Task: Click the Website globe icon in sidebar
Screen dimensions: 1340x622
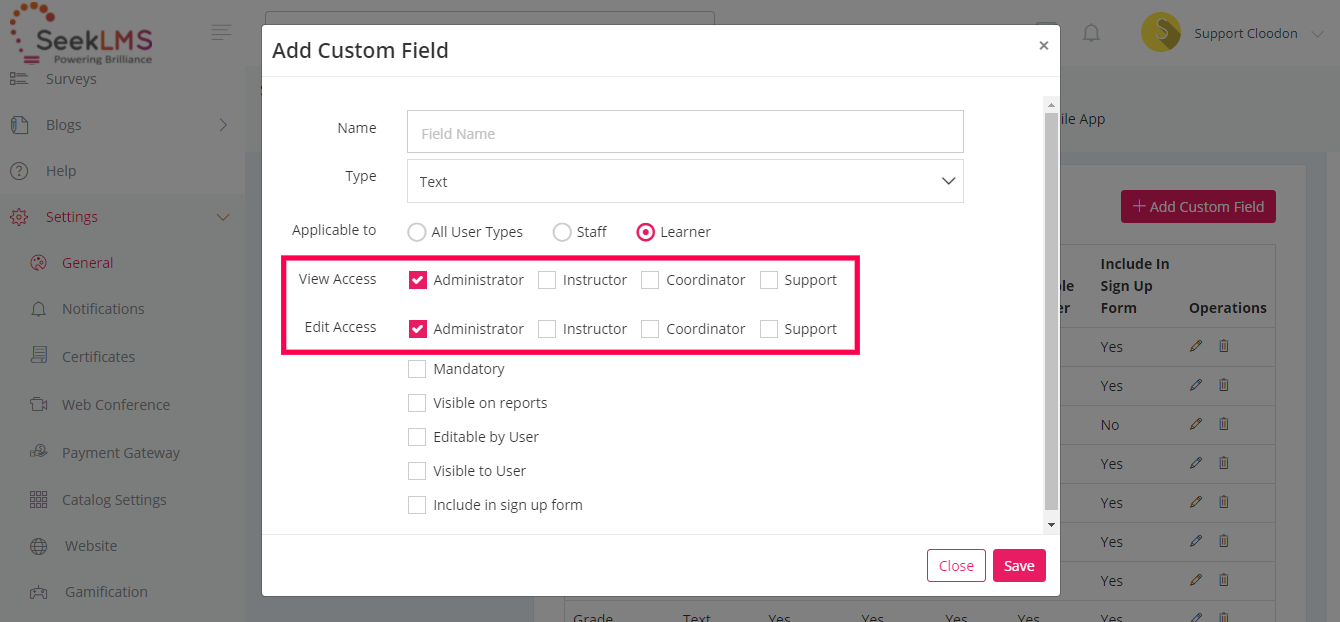Action: [39, 546]
